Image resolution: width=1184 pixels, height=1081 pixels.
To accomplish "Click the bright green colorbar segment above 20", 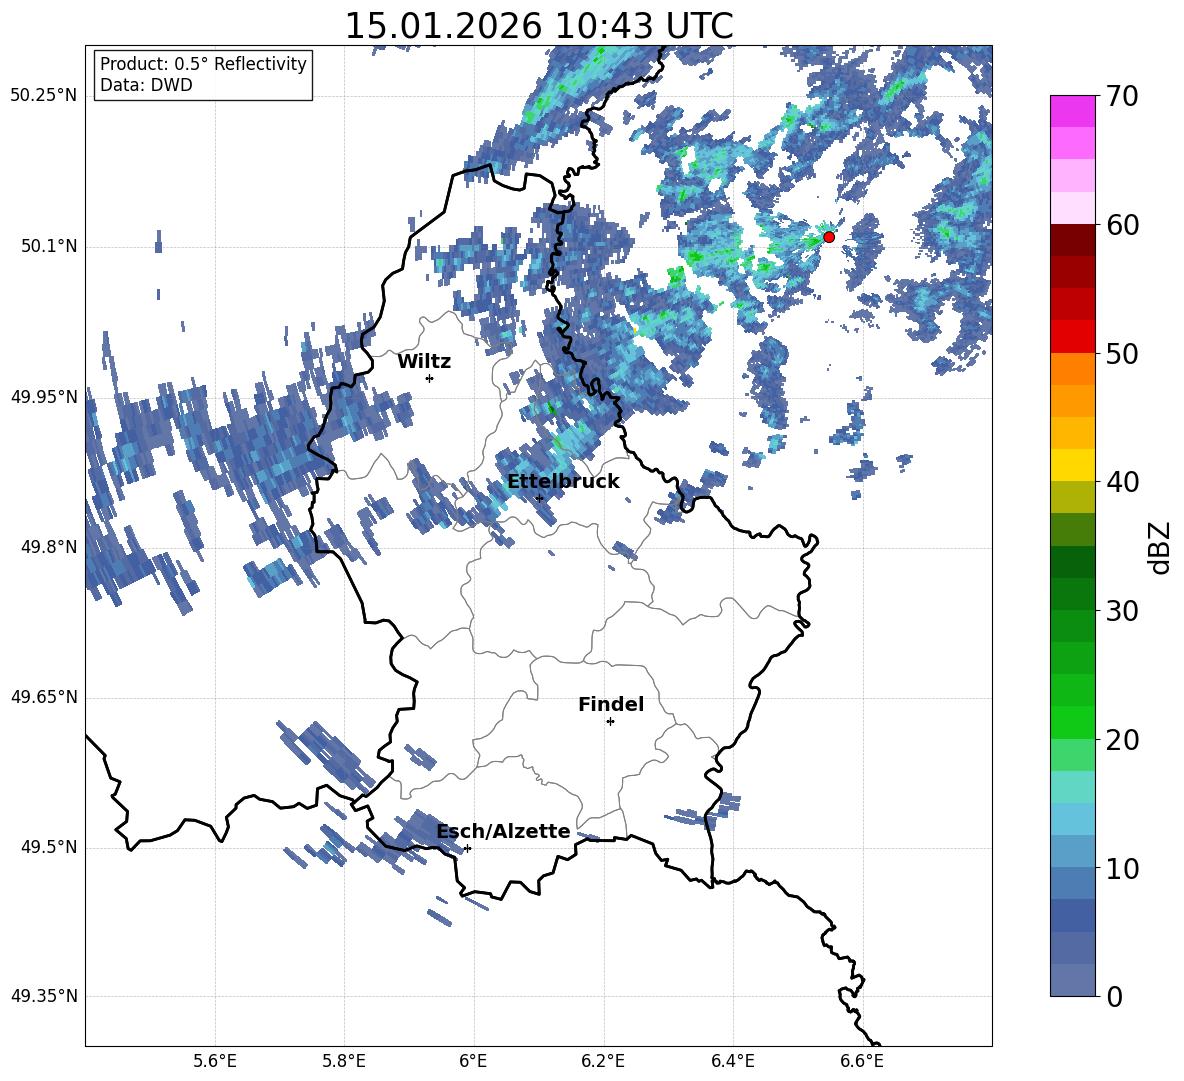I will pos(1073,722).
